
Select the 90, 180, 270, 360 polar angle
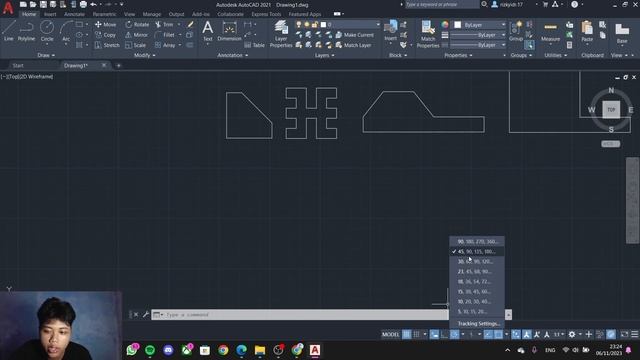pos(477,242)
